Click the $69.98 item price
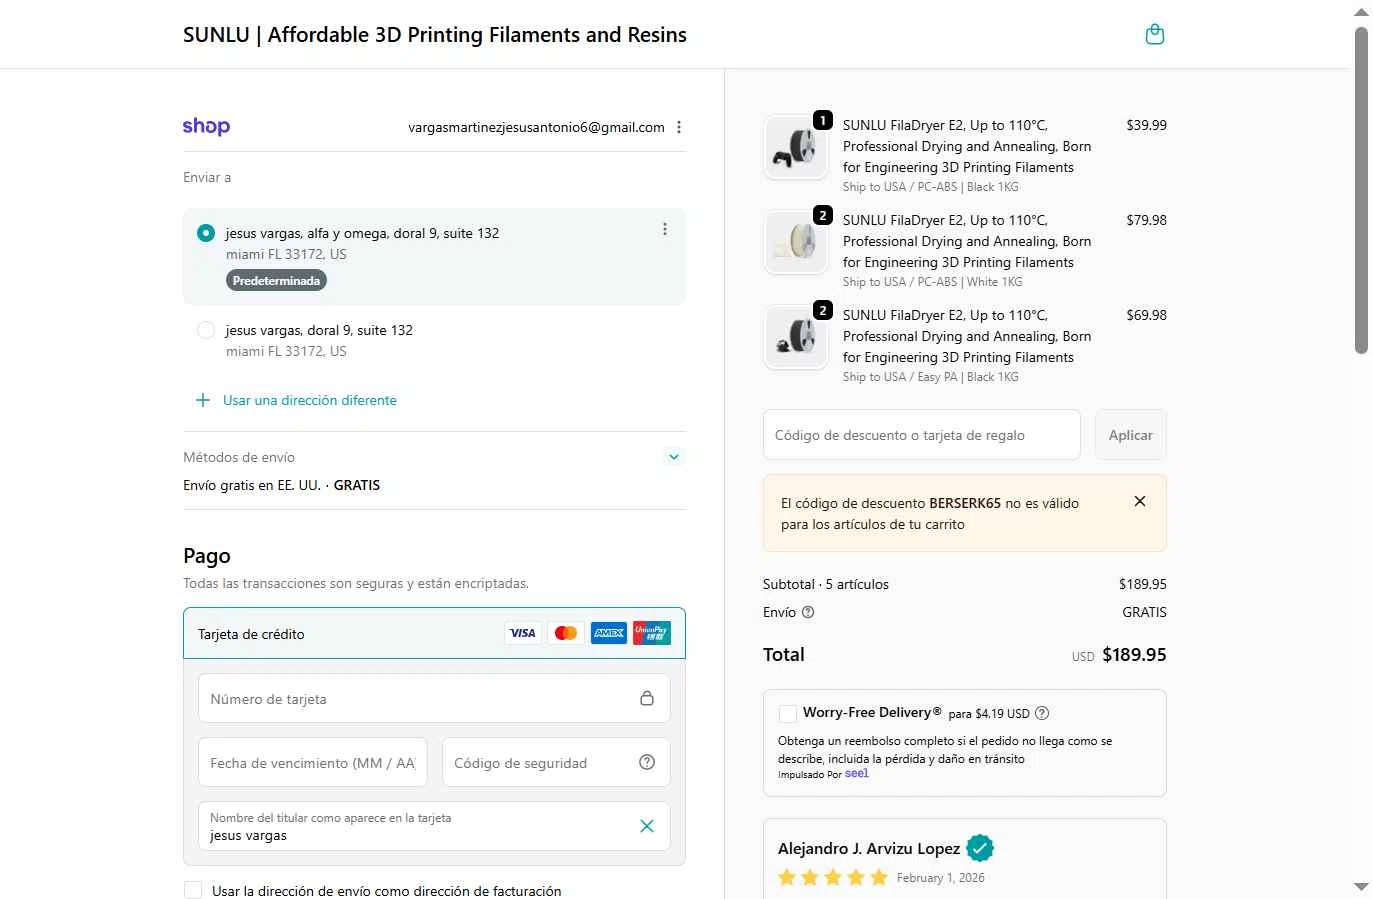Viewport: 1373px width, 899px height. pyautogui.click(x=1146, y=315)
